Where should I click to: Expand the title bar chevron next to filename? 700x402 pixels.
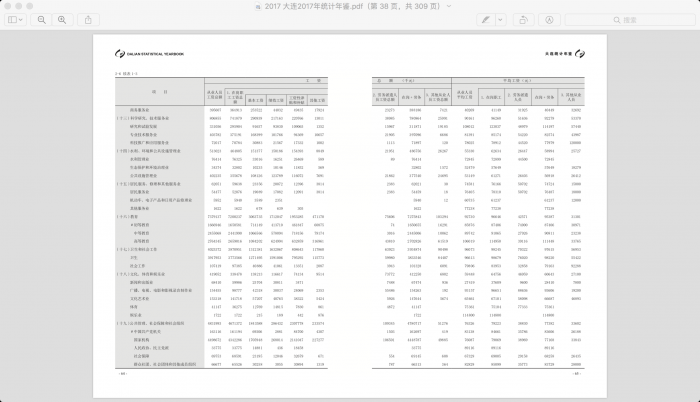450,6
